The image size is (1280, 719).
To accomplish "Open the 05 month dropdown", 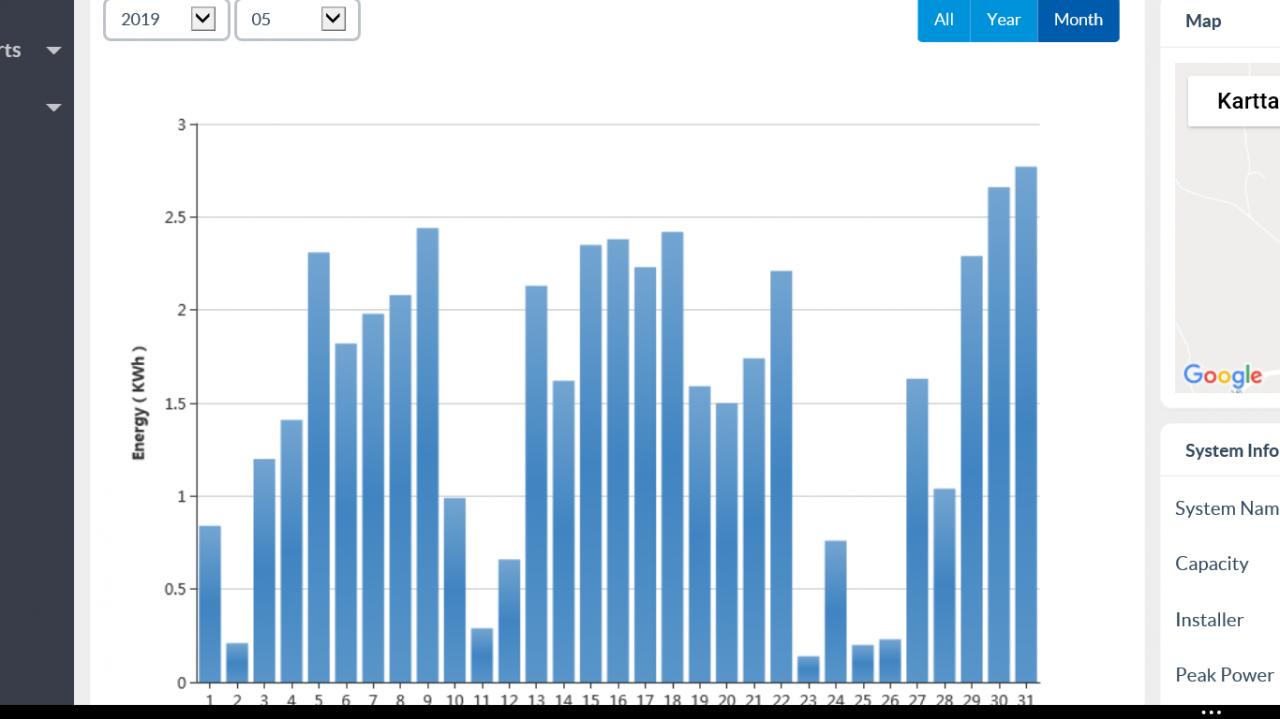I will click(x=297, y=19).
